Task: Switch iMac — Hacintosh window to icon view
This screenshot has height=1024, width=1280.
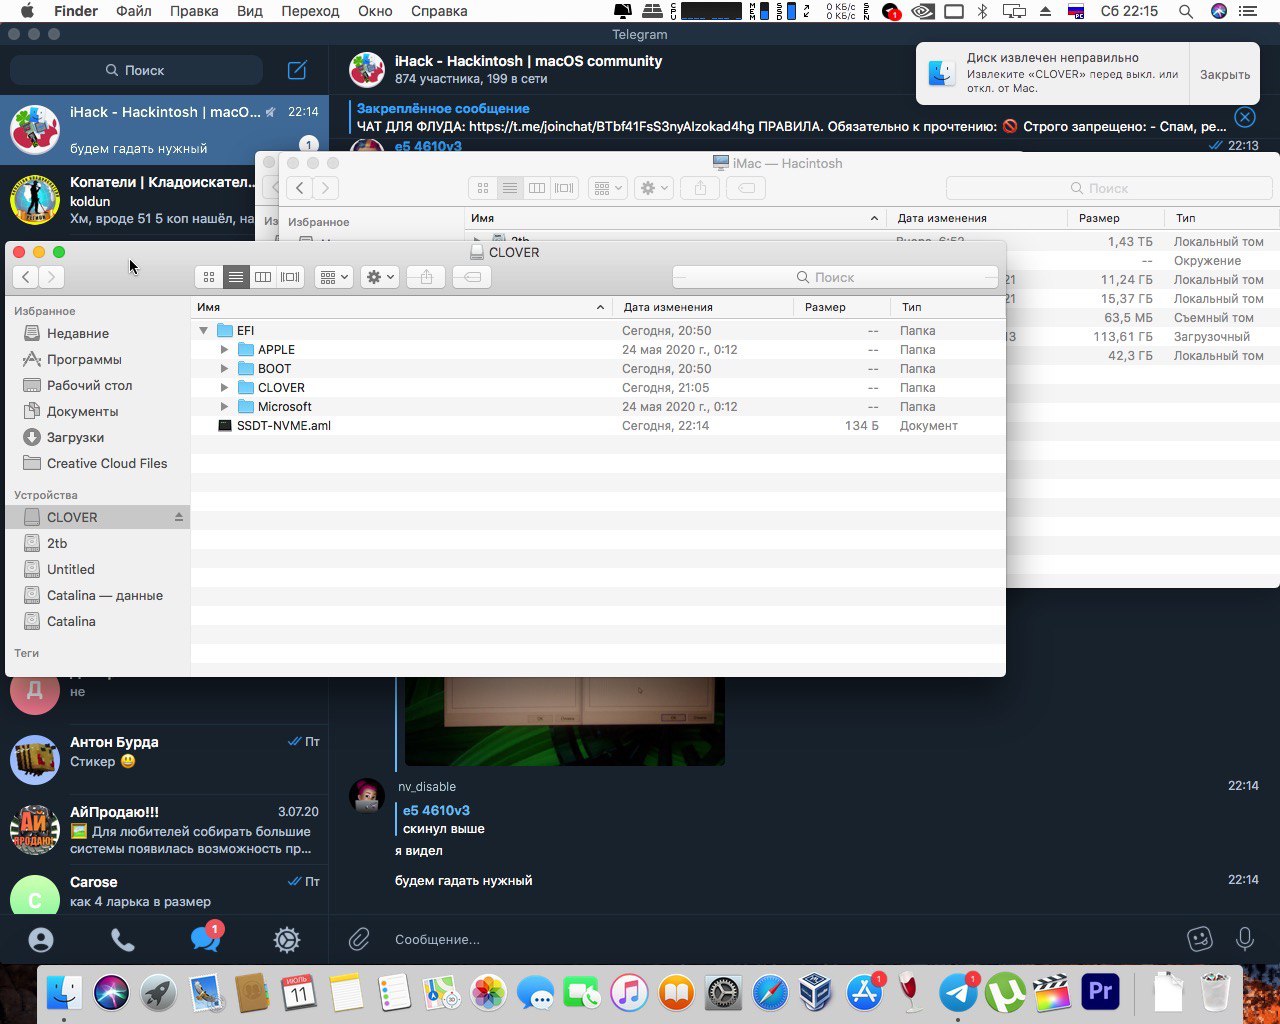Action: click(483, 188)
